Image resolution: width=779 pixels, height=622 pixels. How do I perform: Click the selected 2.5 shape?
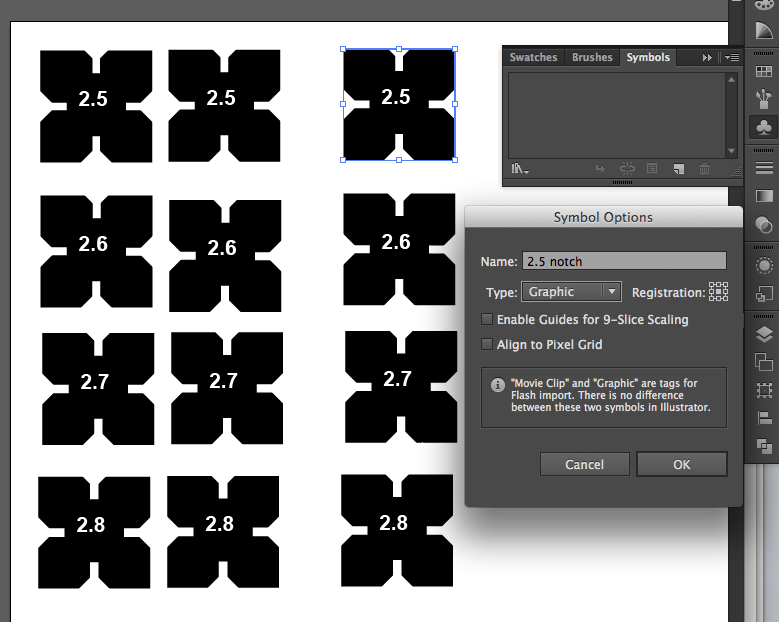[x=399, y=104]
